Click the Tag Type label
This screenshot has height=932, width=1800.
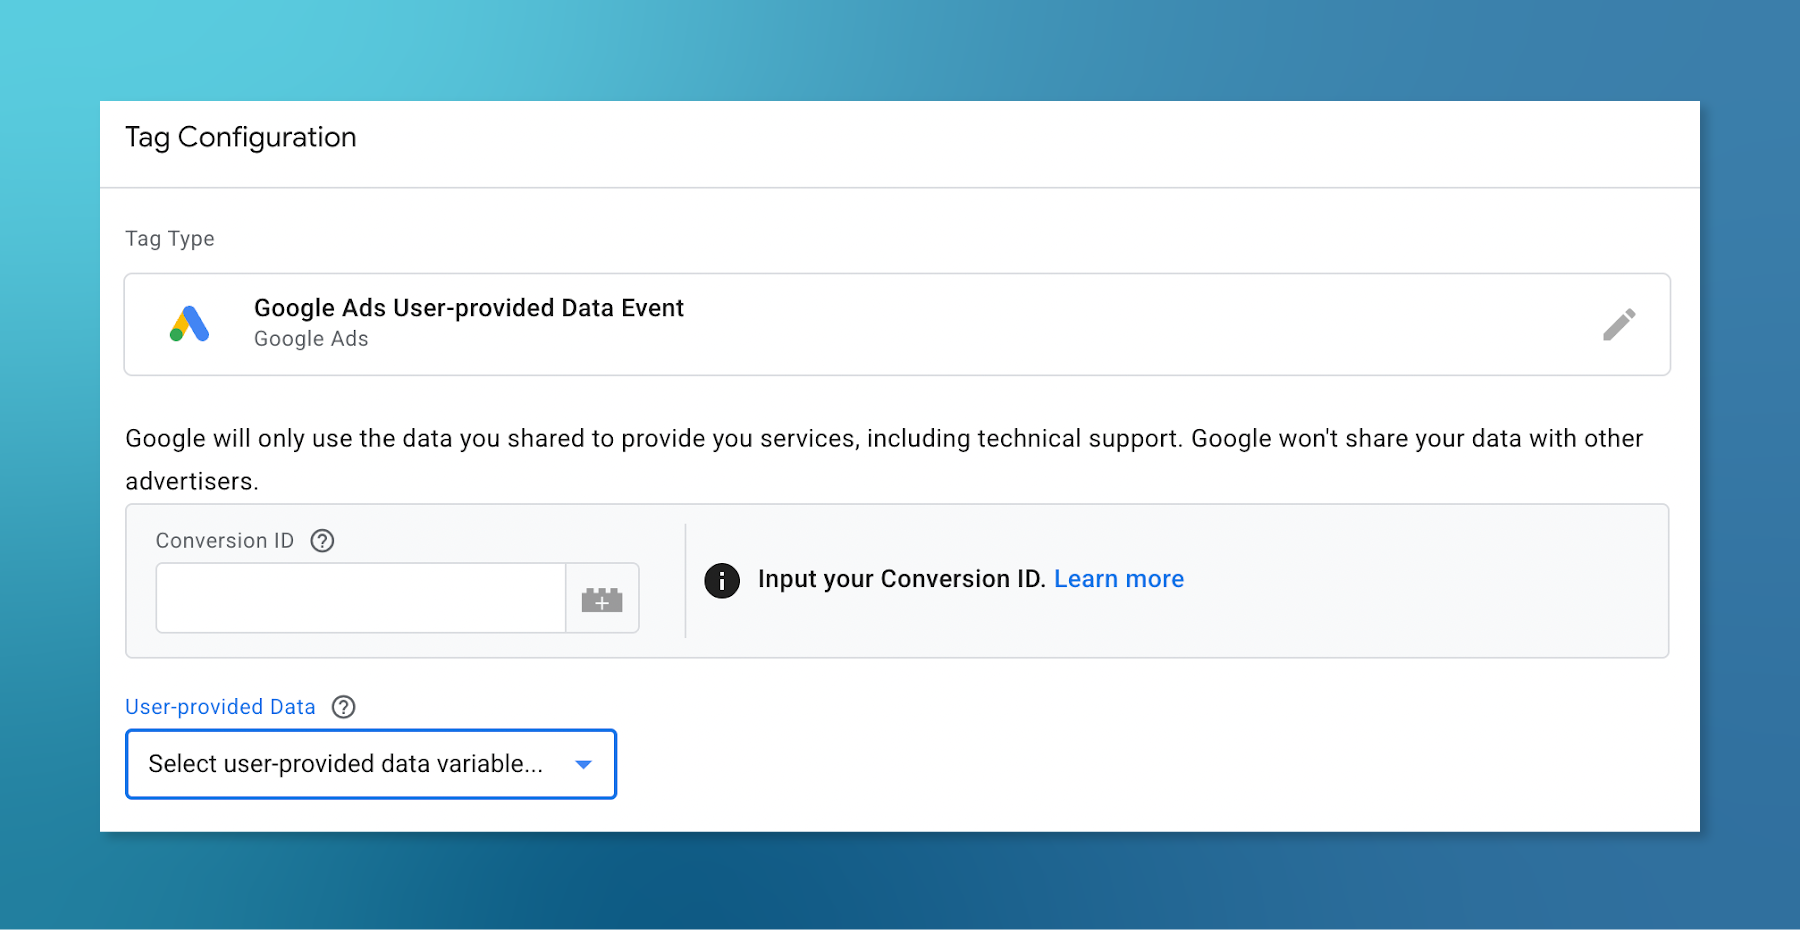[x=170, y=239]
